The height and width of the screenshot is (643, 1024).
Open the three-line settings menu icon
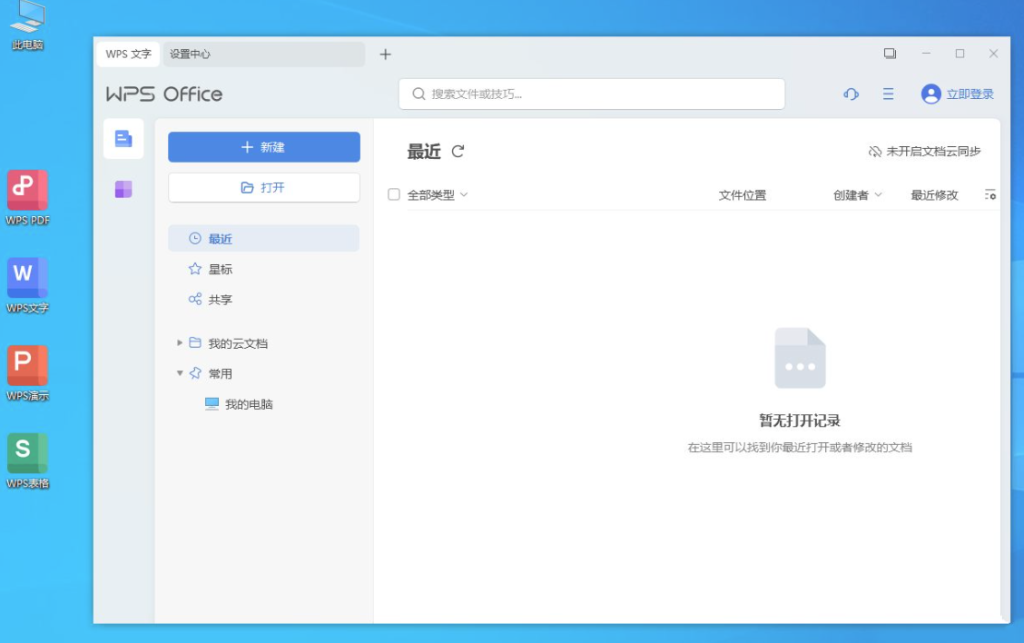(888, 94)
